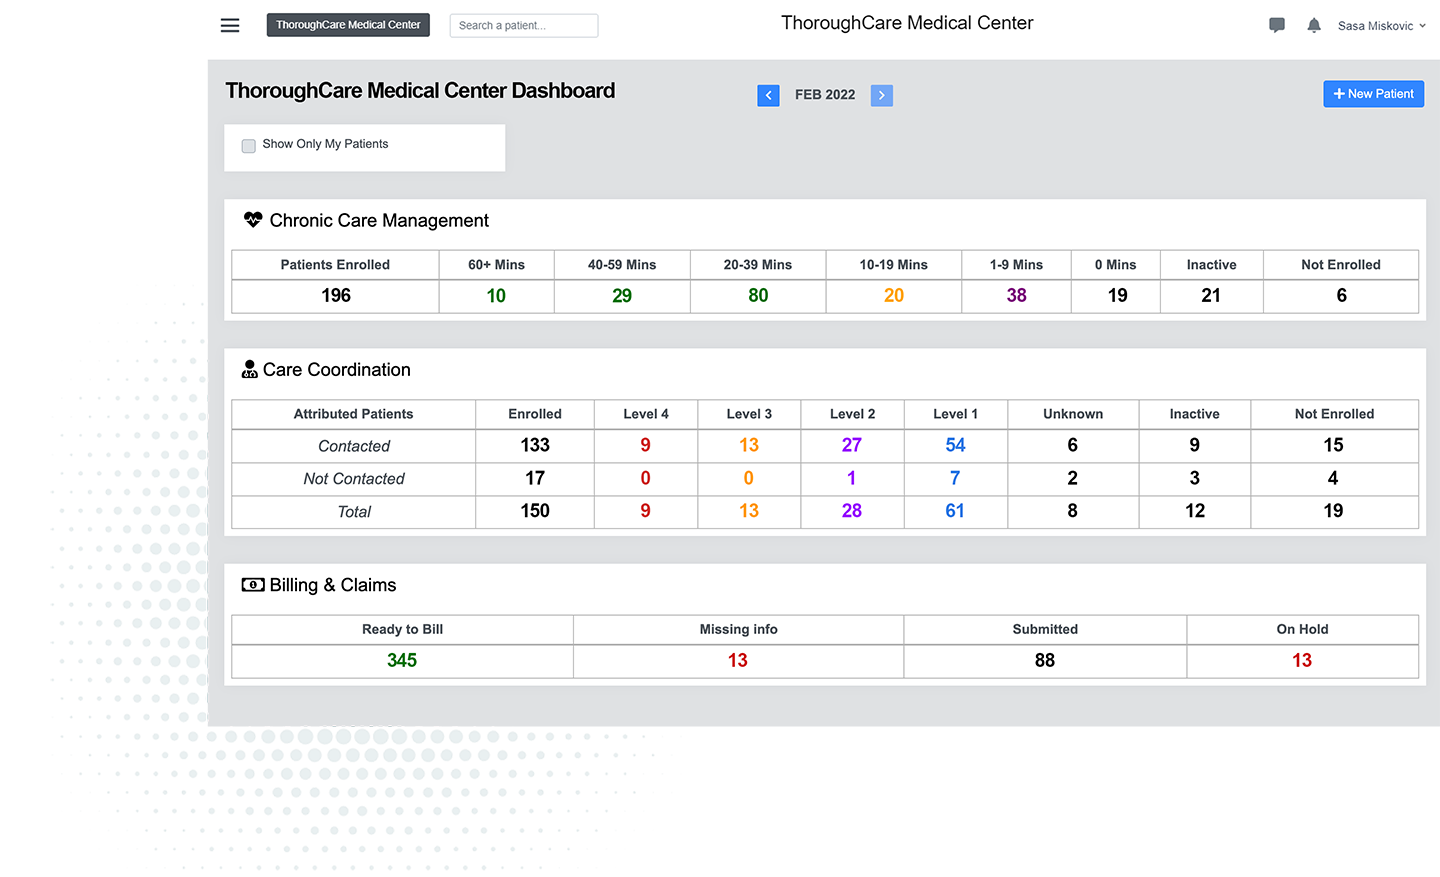Open Ready to Bill count 345

coord(402,661)
